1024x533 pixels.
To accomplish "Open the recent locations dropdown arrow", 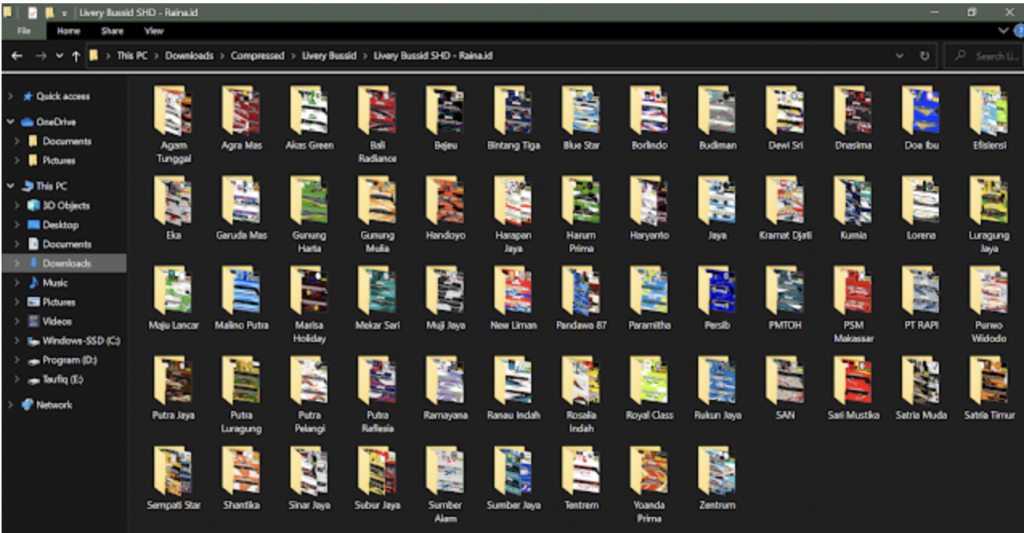I will click(59, 56).
